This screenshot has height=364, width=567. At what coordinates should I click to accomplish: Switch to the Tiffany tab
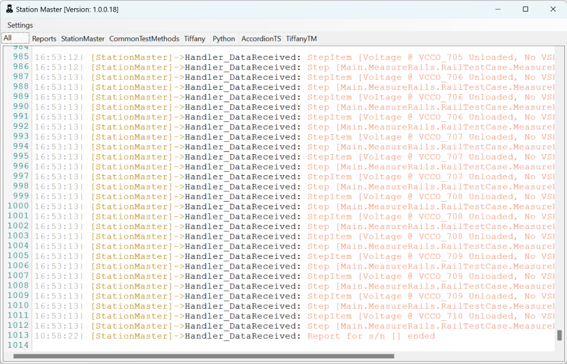point(195,38)
